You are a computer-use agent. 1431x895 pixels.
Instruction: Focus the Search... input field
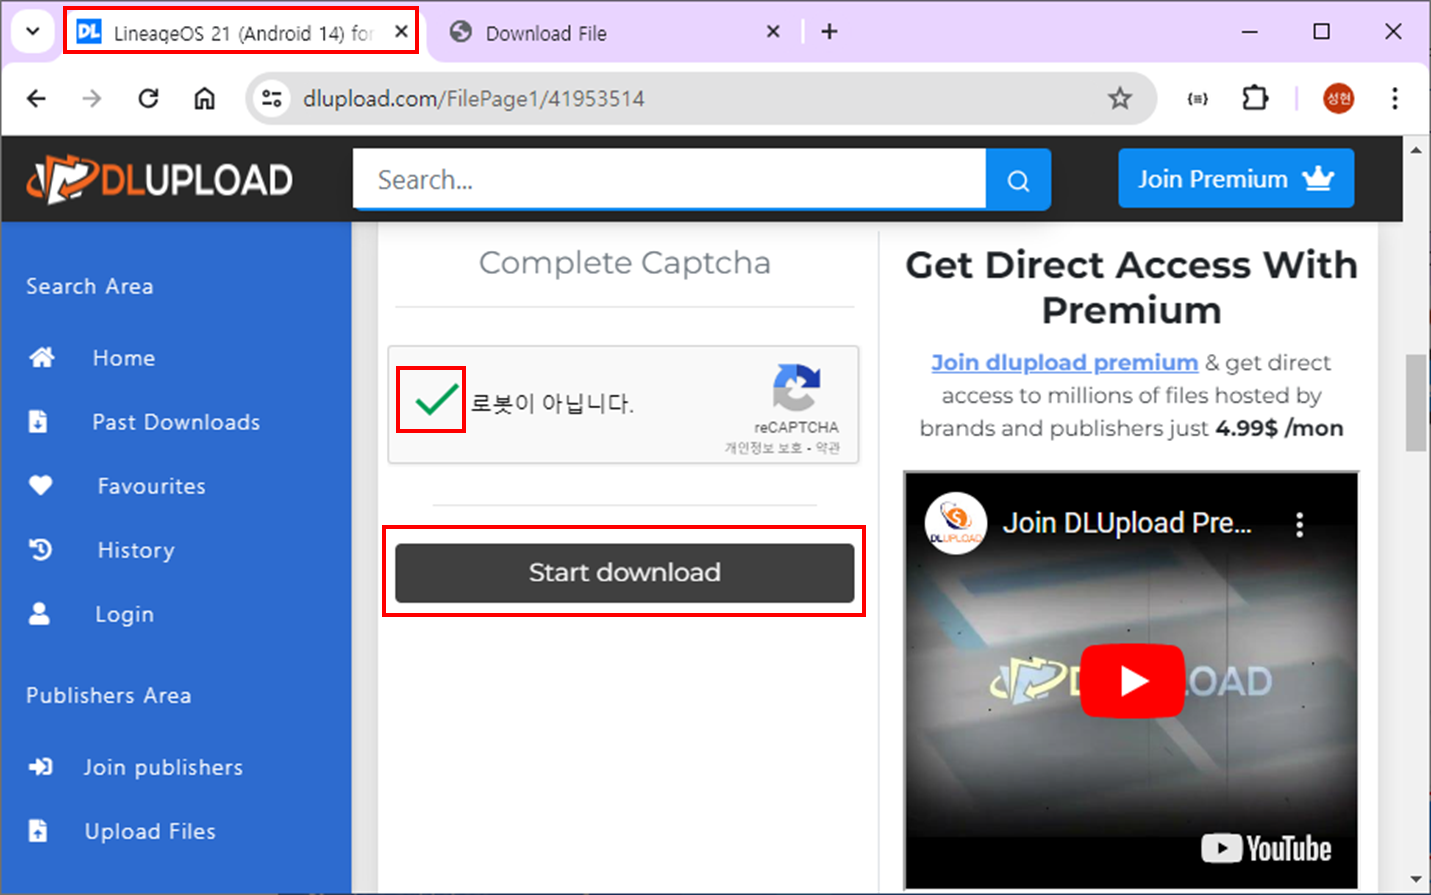click(669, 180)
